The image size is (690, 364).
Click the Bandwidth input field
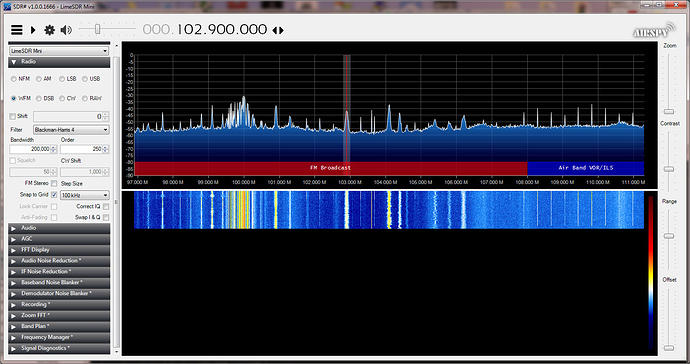33,149
